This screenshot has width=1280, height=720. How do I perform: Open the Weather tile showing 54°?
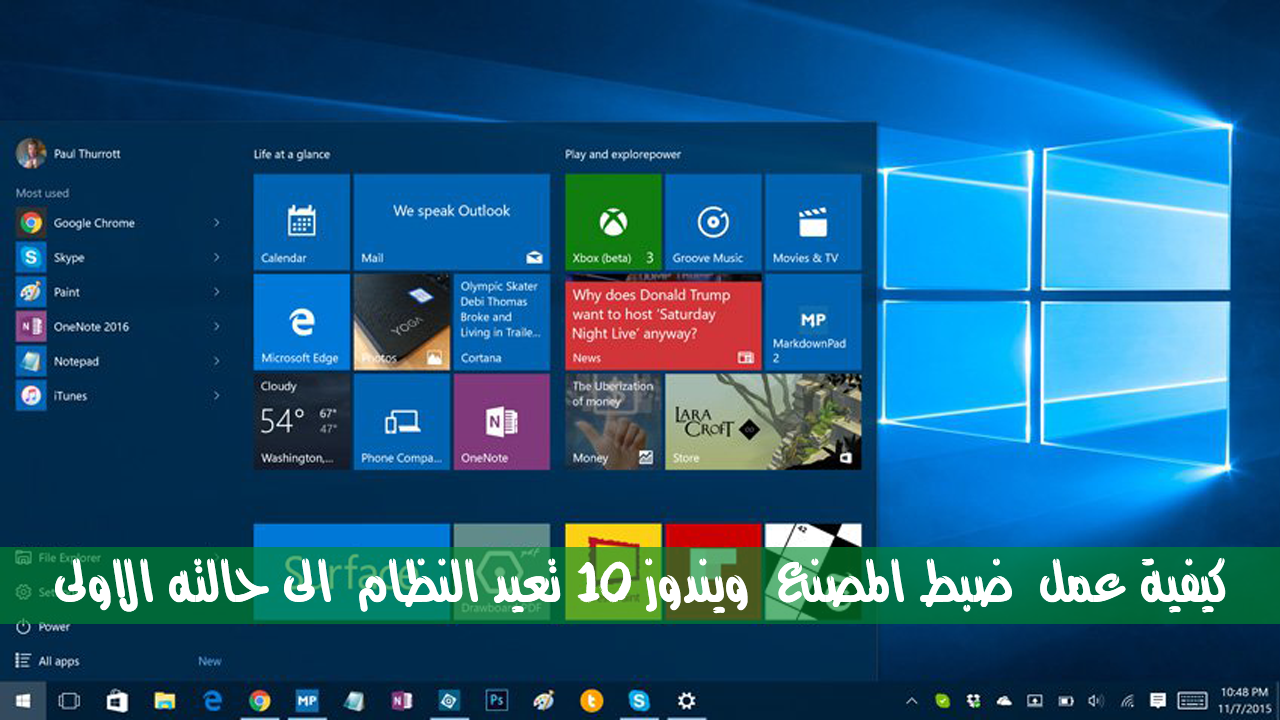pyautogui.click(x=301, y=422)
